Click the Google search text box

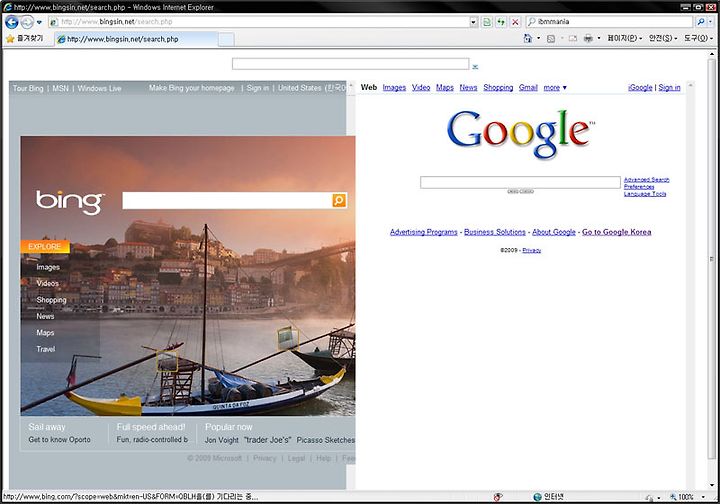click(x=520, y=182)
